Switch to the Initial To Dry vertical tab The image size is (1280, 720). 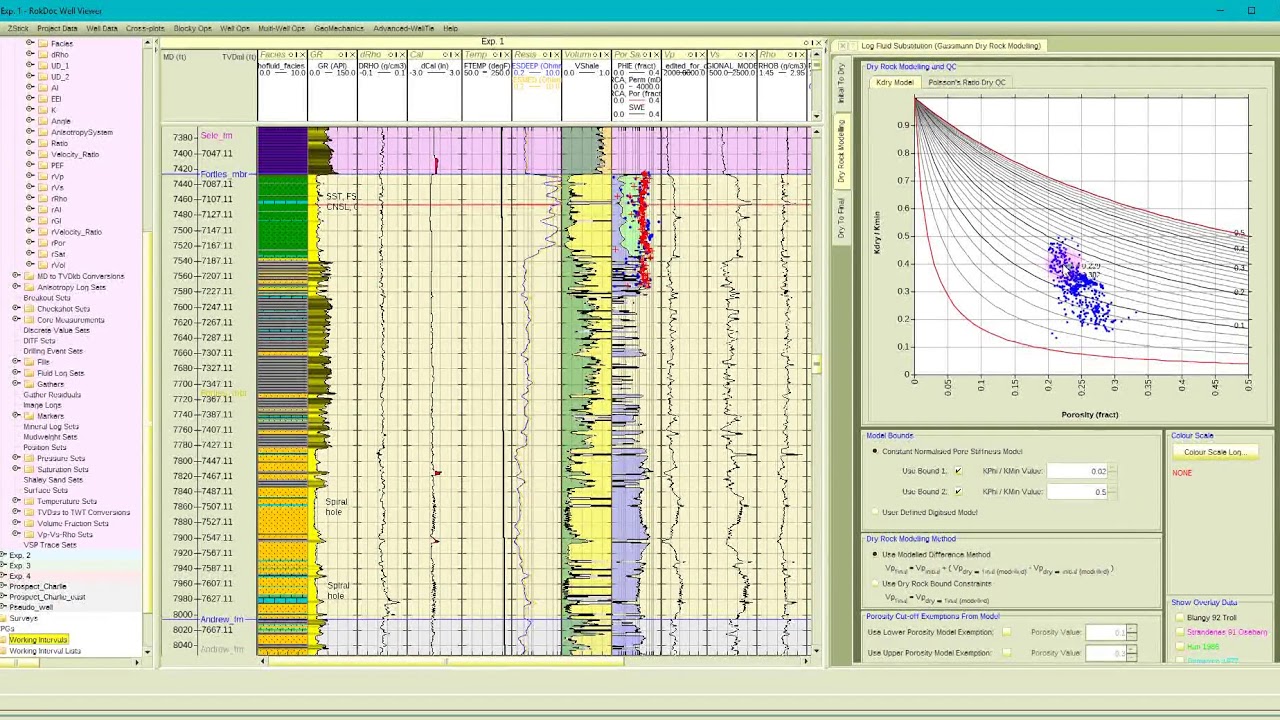tap(841, 84)
